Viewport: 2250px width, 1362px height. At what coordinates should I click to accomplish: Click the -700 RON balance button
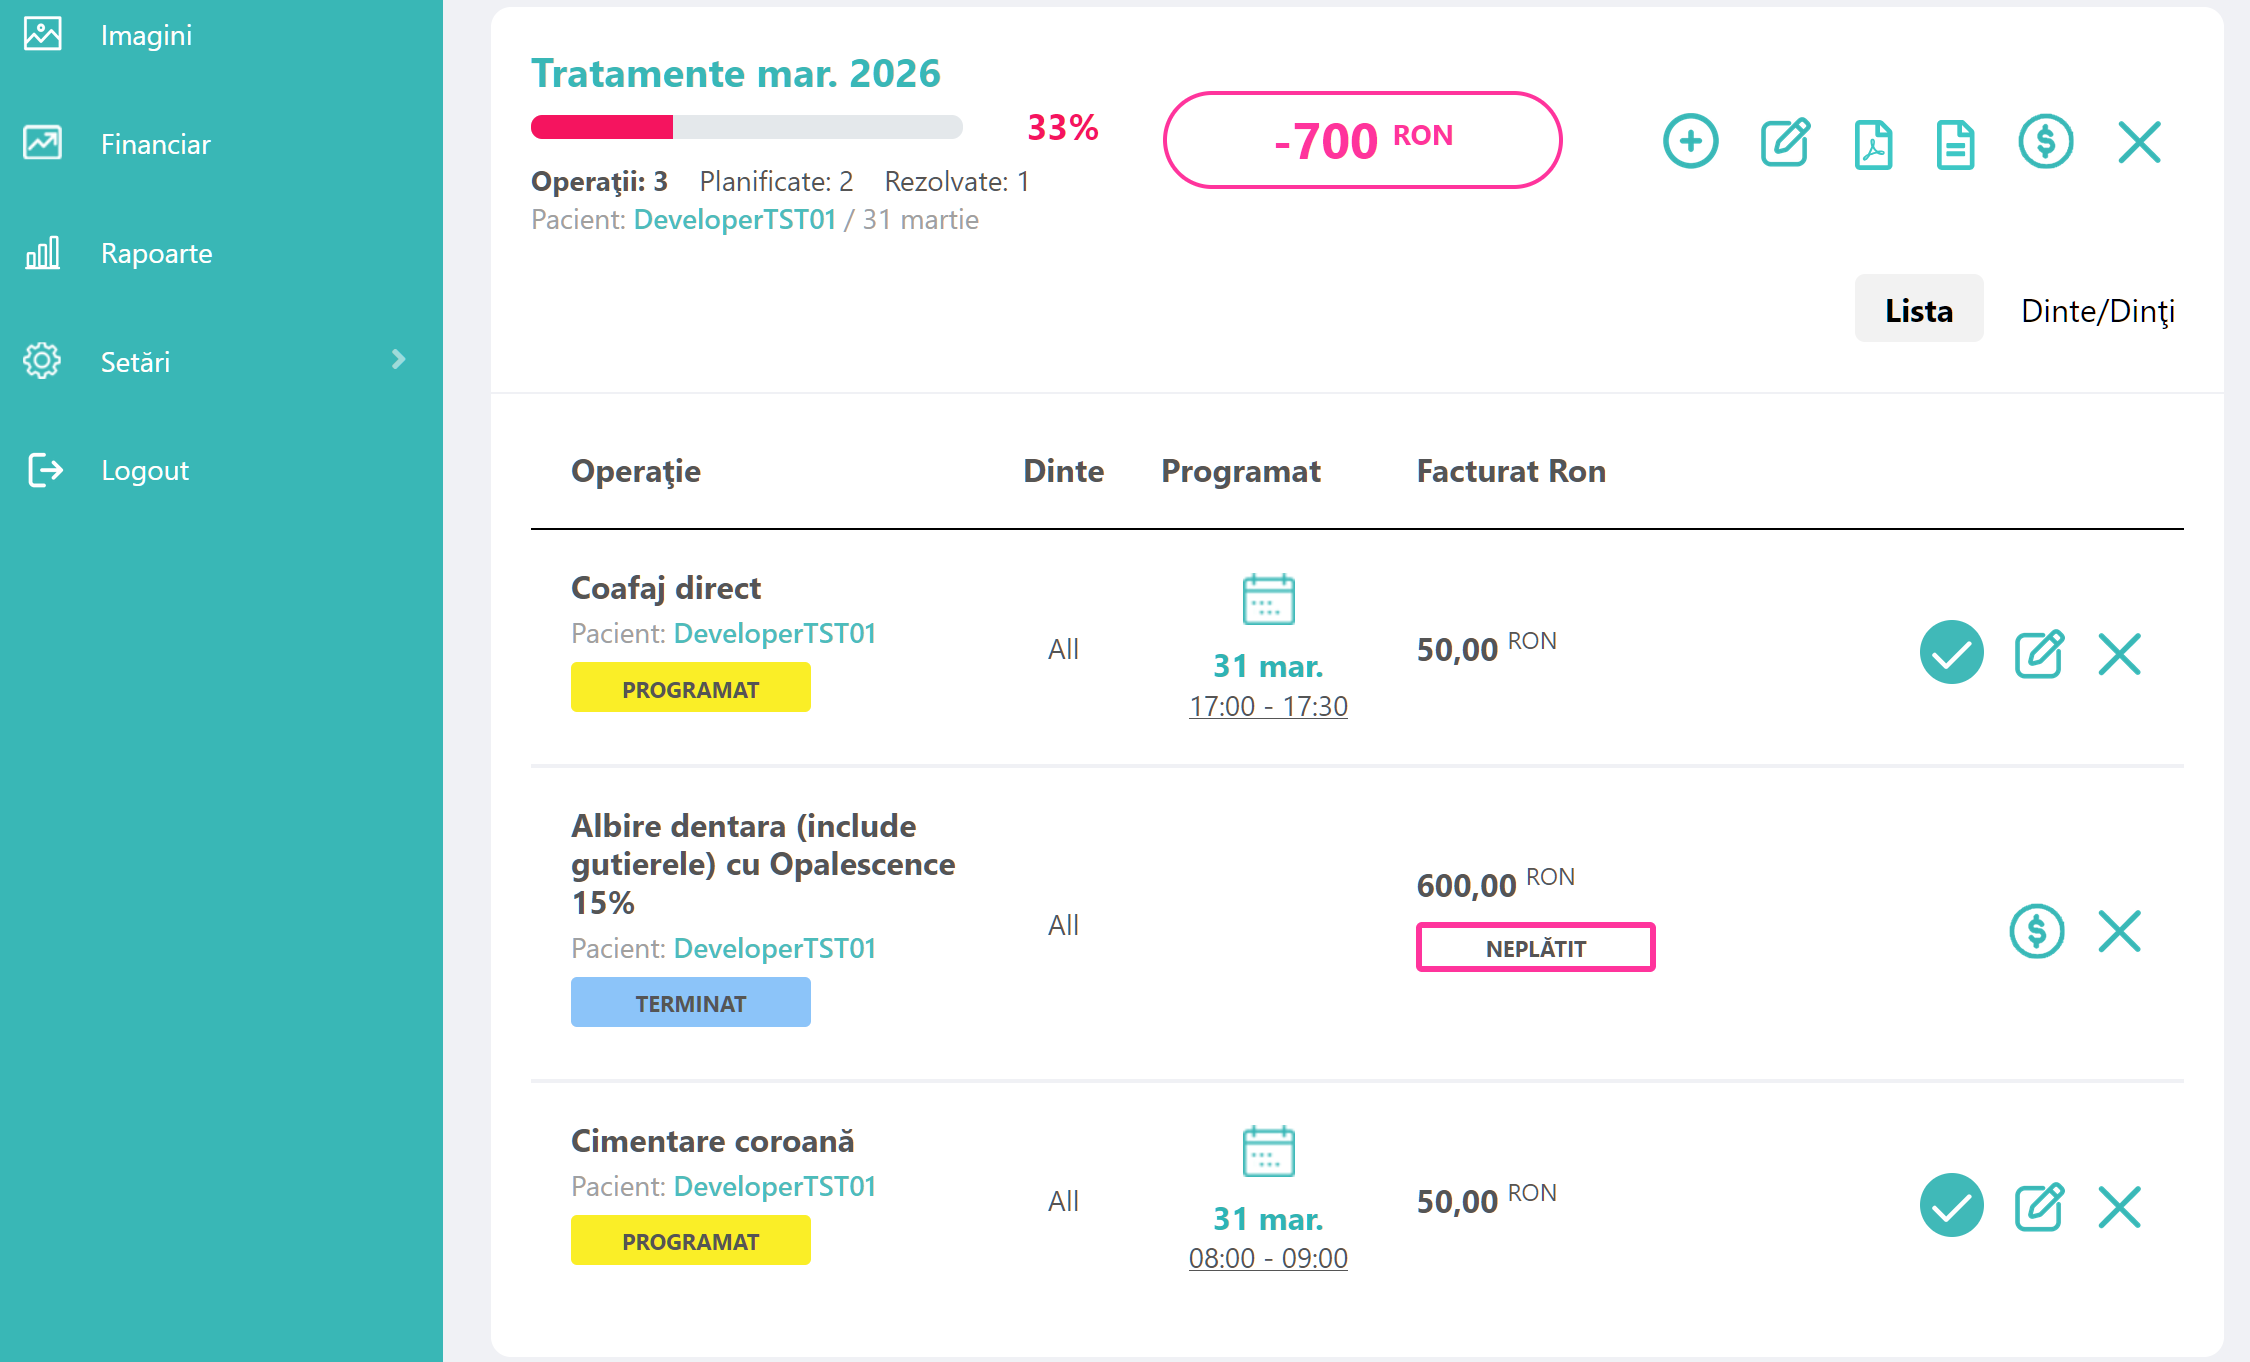1362,140
